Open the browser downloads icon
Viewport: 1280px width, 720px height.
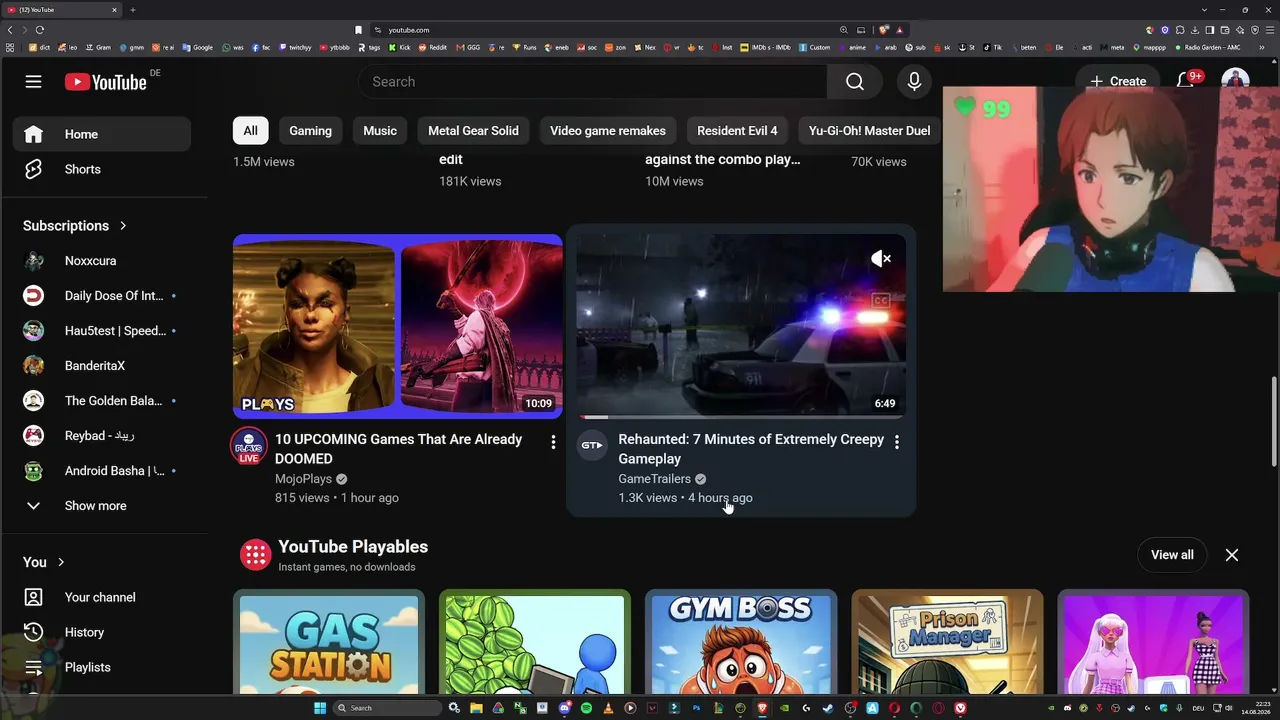click(x=1194, y=30)
